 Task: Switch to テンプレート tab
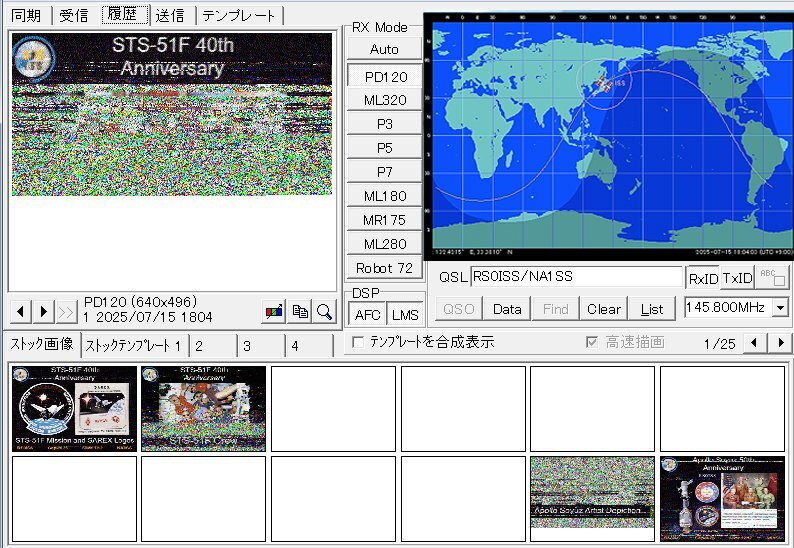tap(239, 15)
